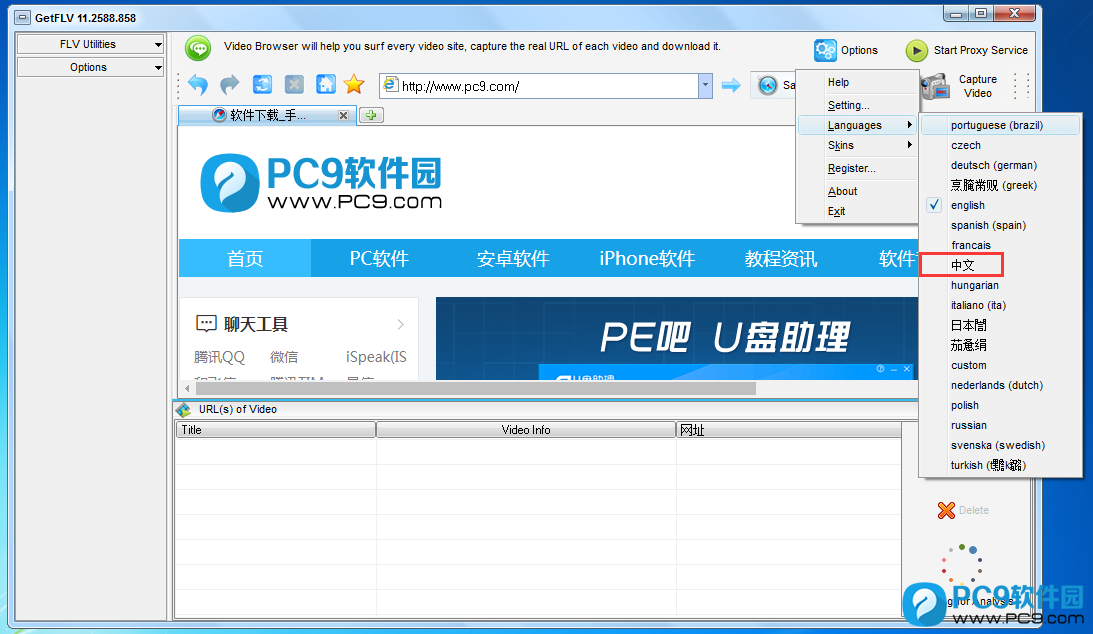Click the blue Go arrow beside address bar

tap(731, 85)
